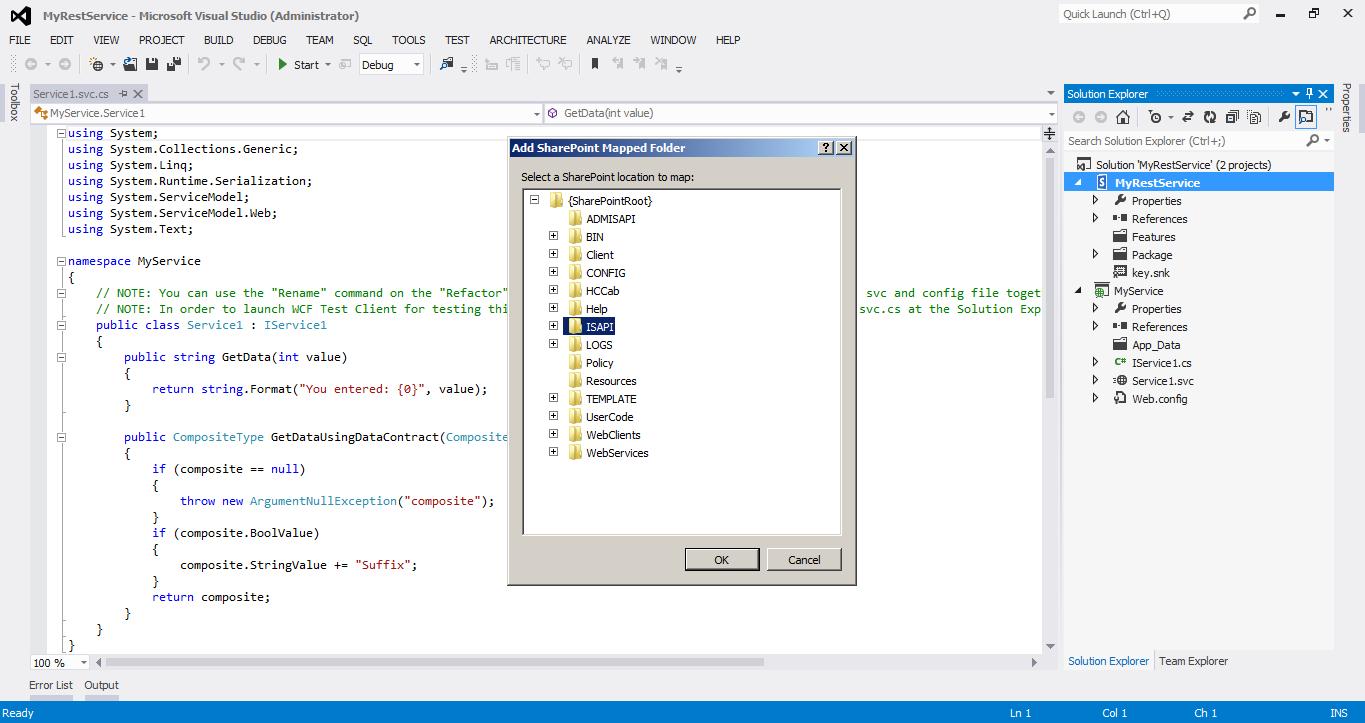Click the Show All Files icon
This screenshot has height=723, width=1365.
click(x=1254, y=118)
